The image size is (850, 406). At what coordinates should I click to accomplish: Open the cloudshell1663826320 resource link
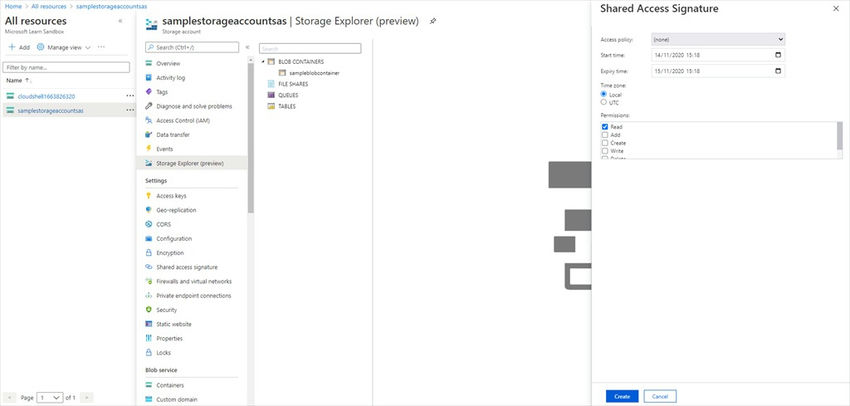[46, 96]
